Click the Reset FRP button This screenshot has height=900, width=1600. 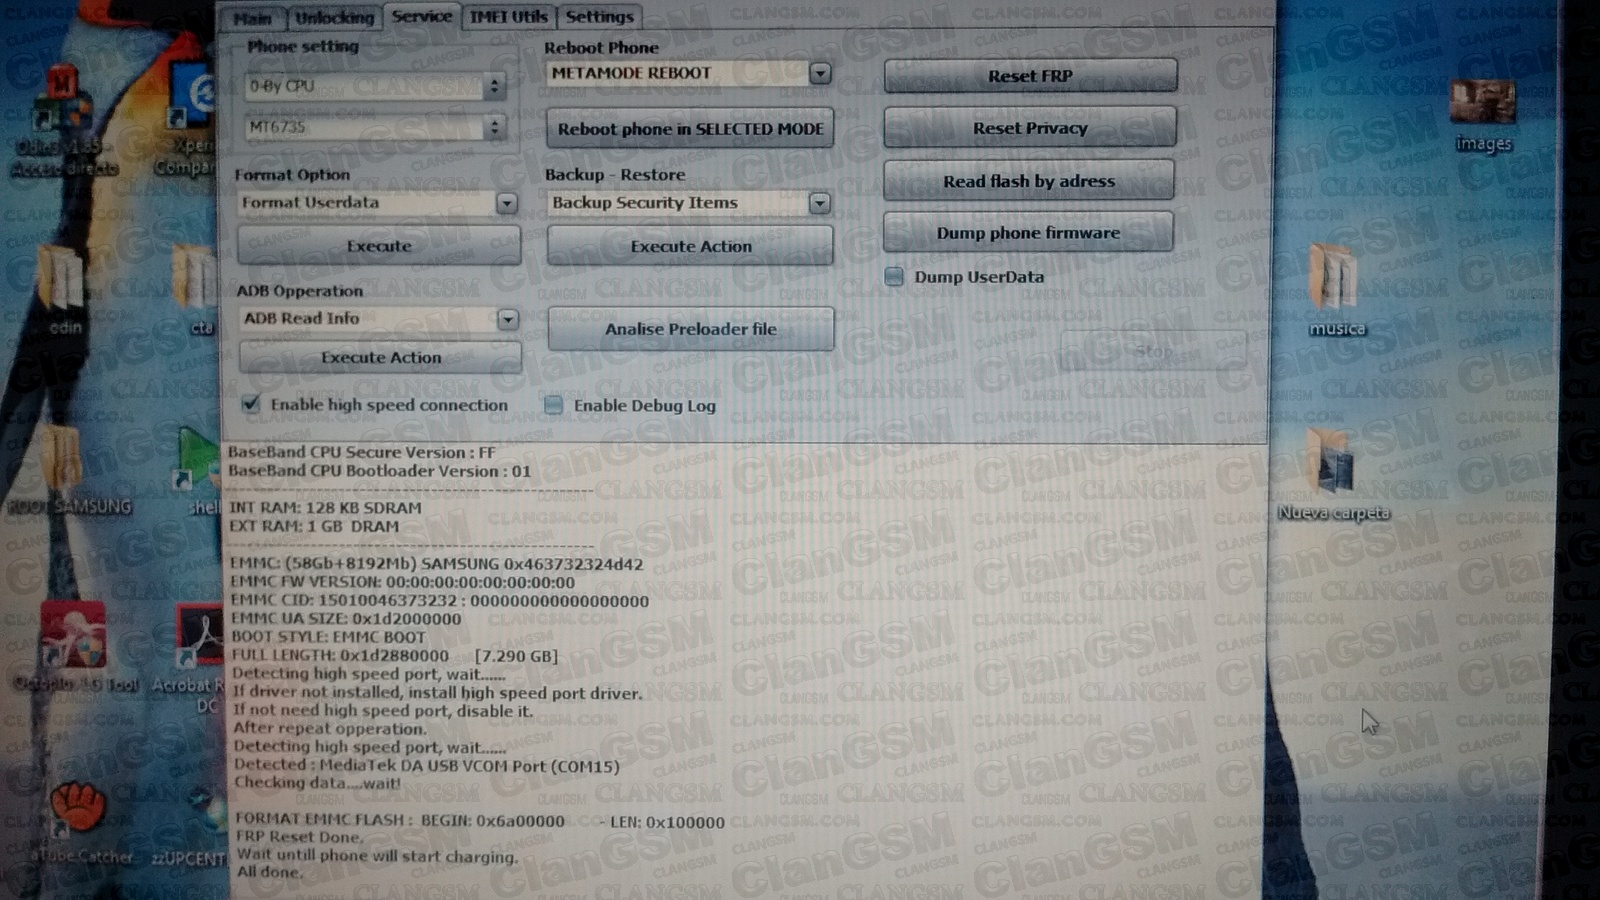[1030, 76]
